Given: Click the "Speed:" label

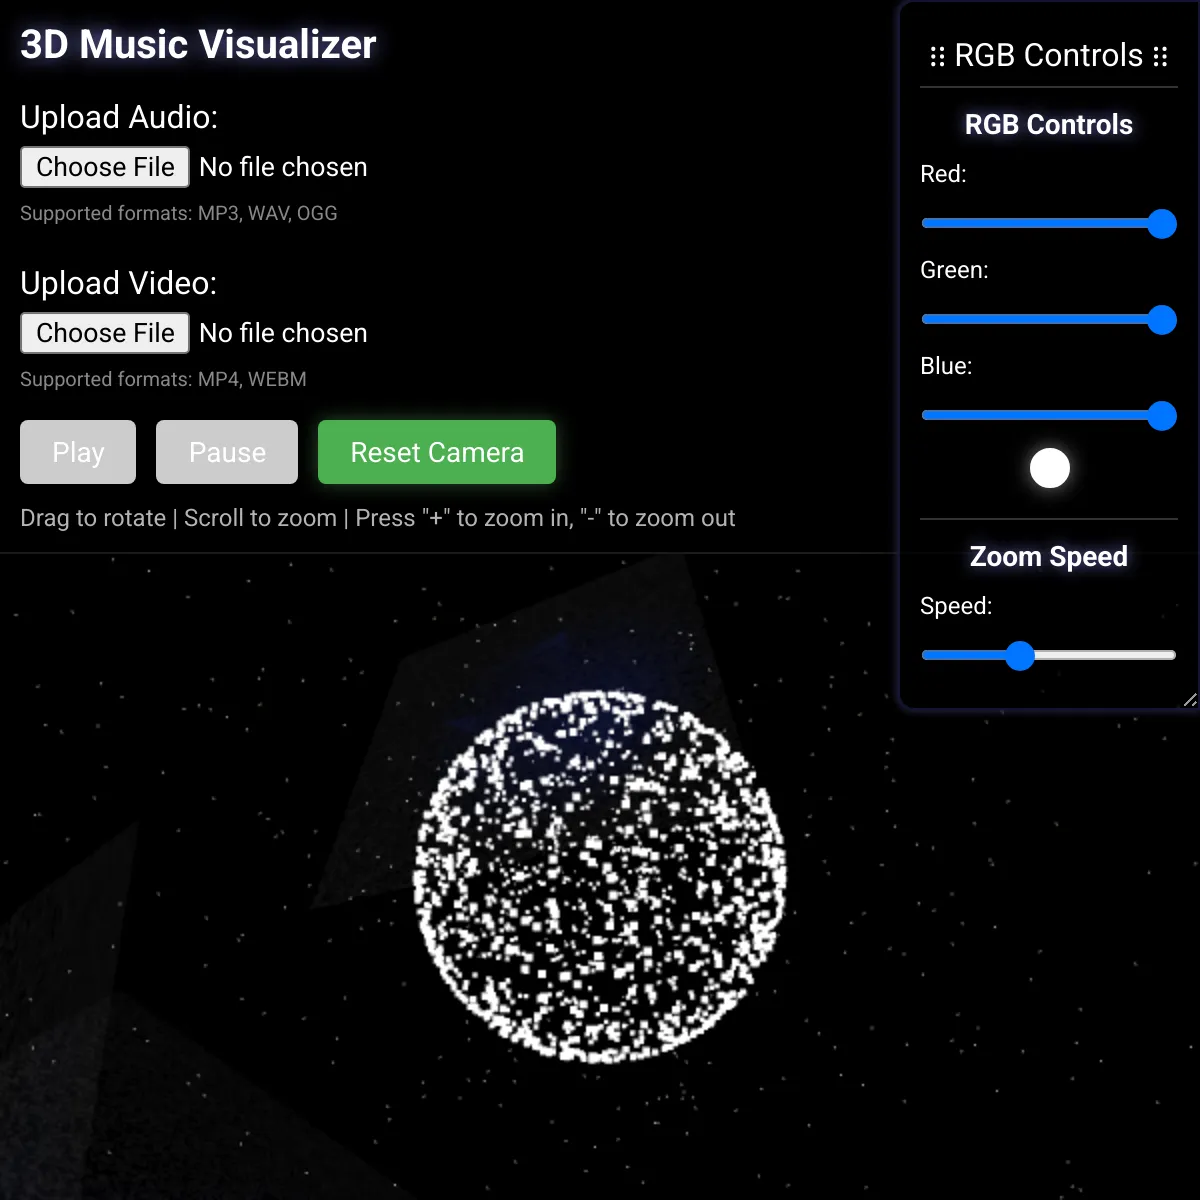Looking at the screenshot, I should pyautogui.click(x=956, y=606).
